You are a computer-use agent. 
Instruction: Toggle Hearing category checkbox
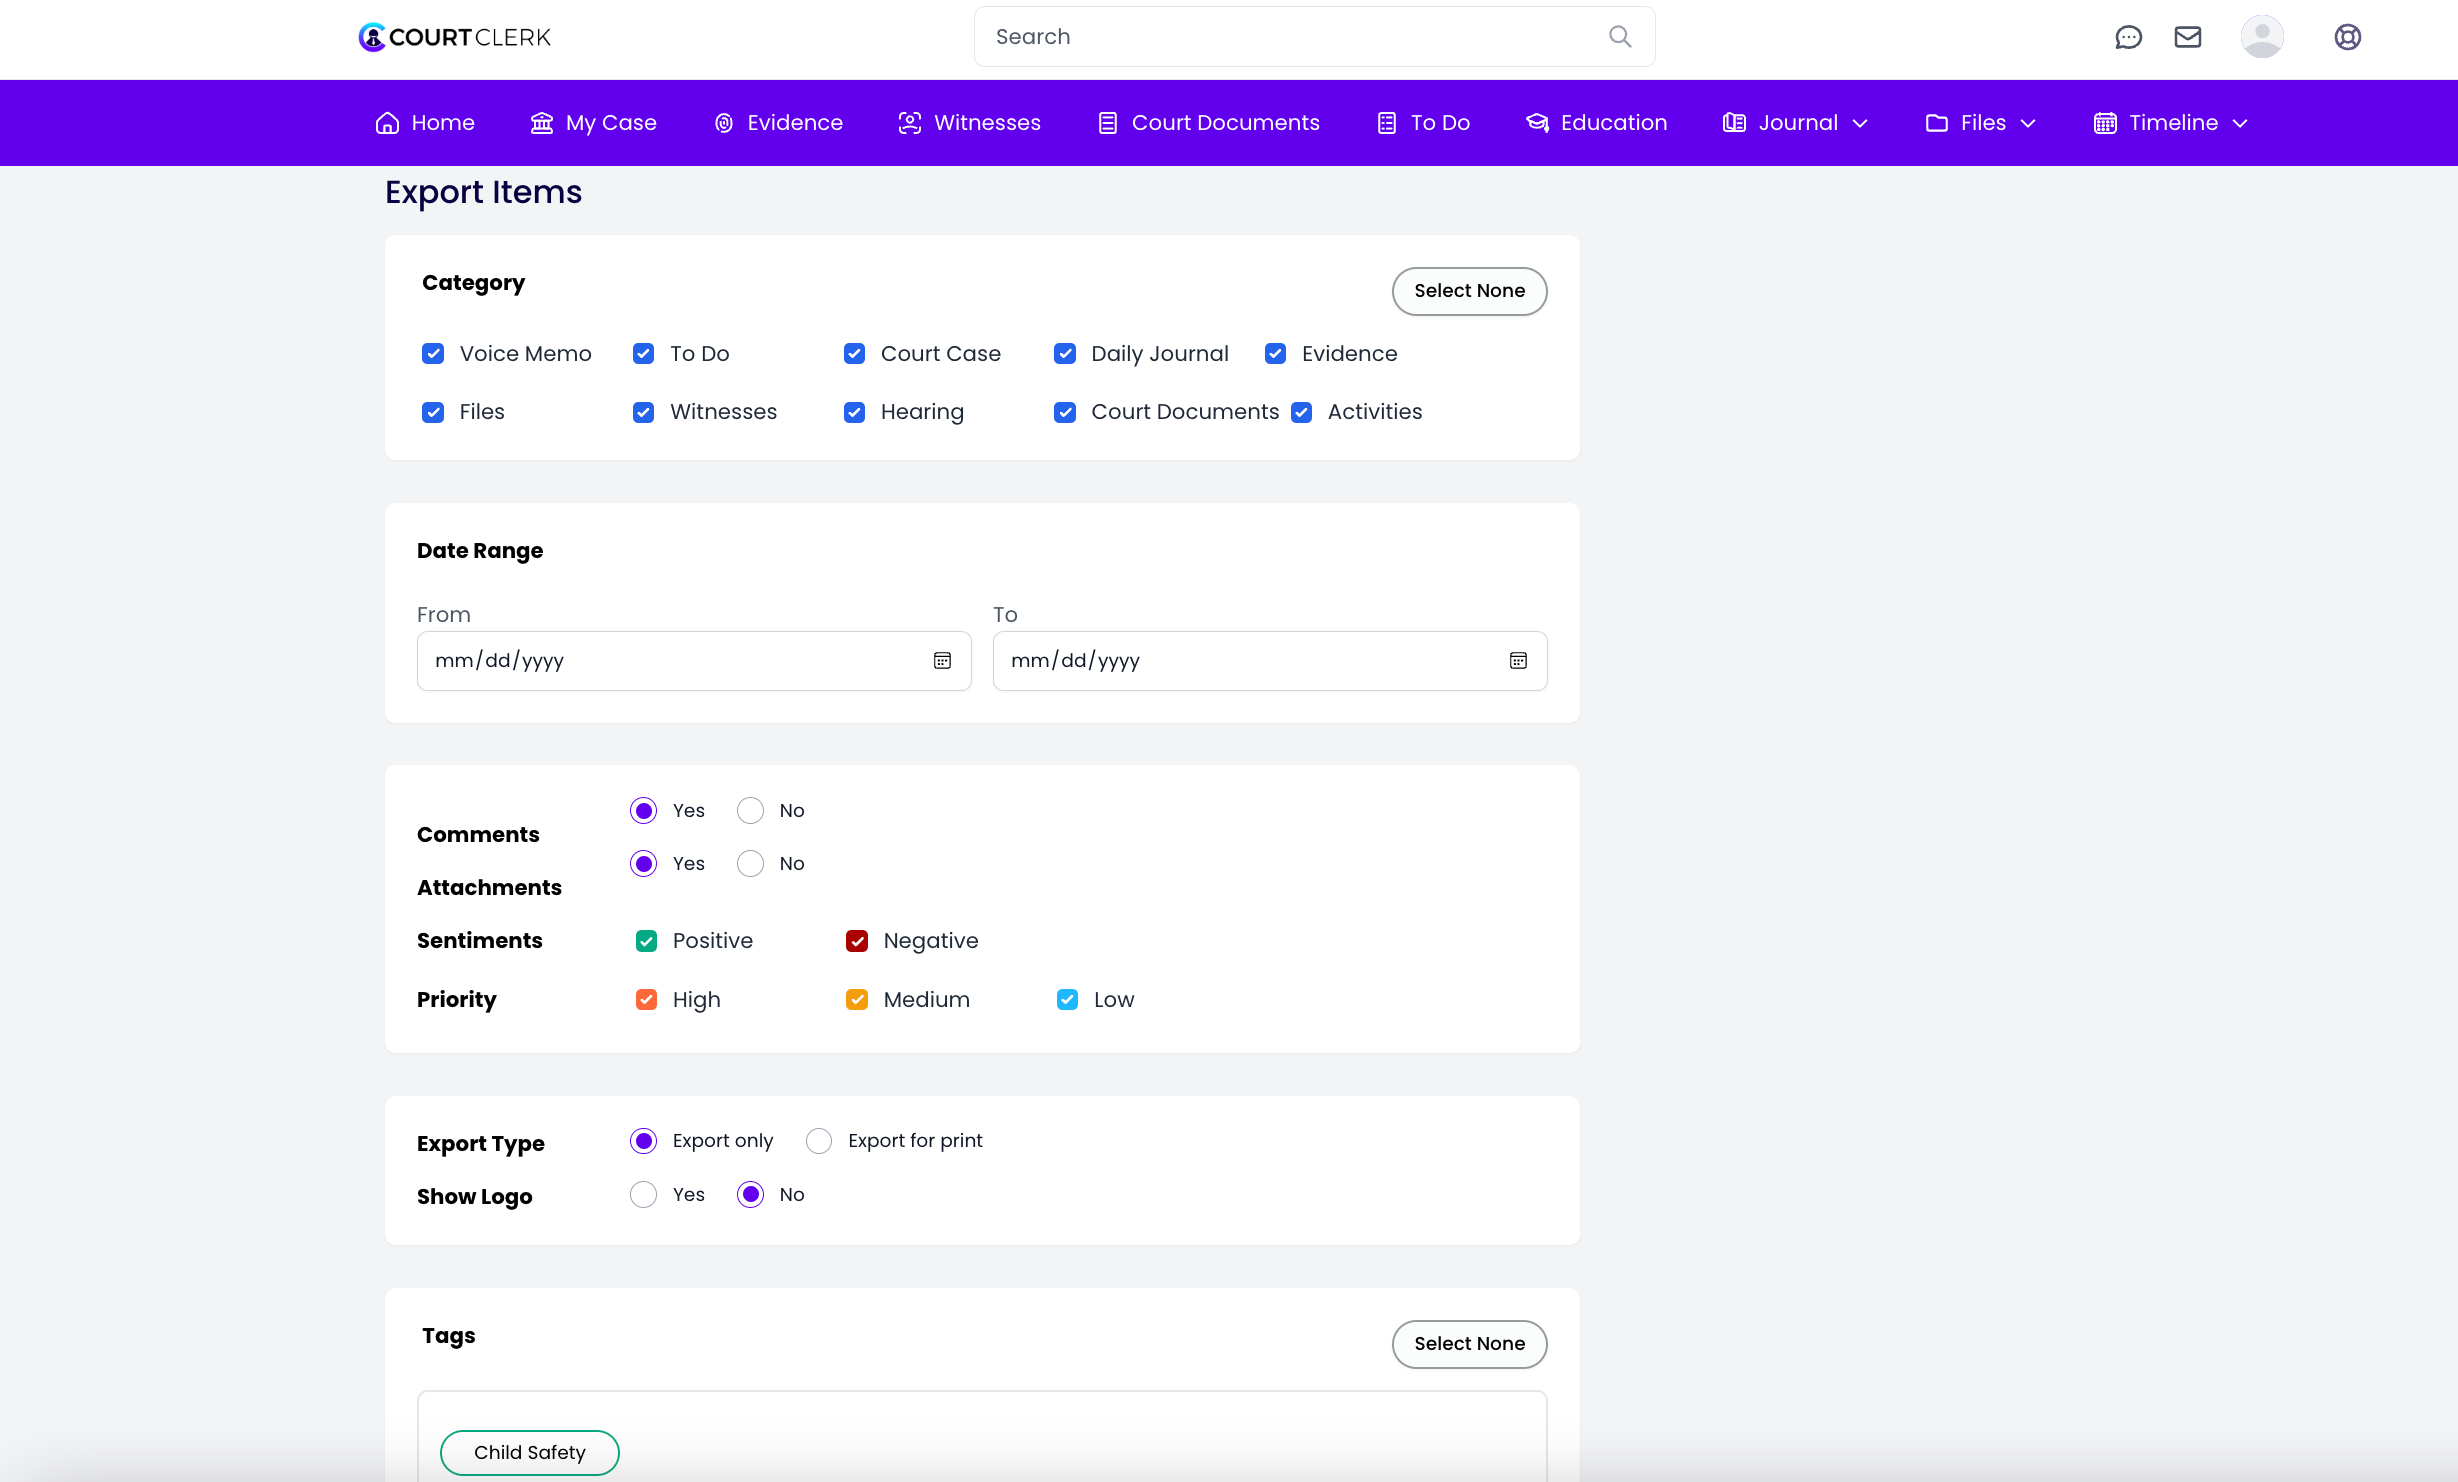tap(854, 412)
